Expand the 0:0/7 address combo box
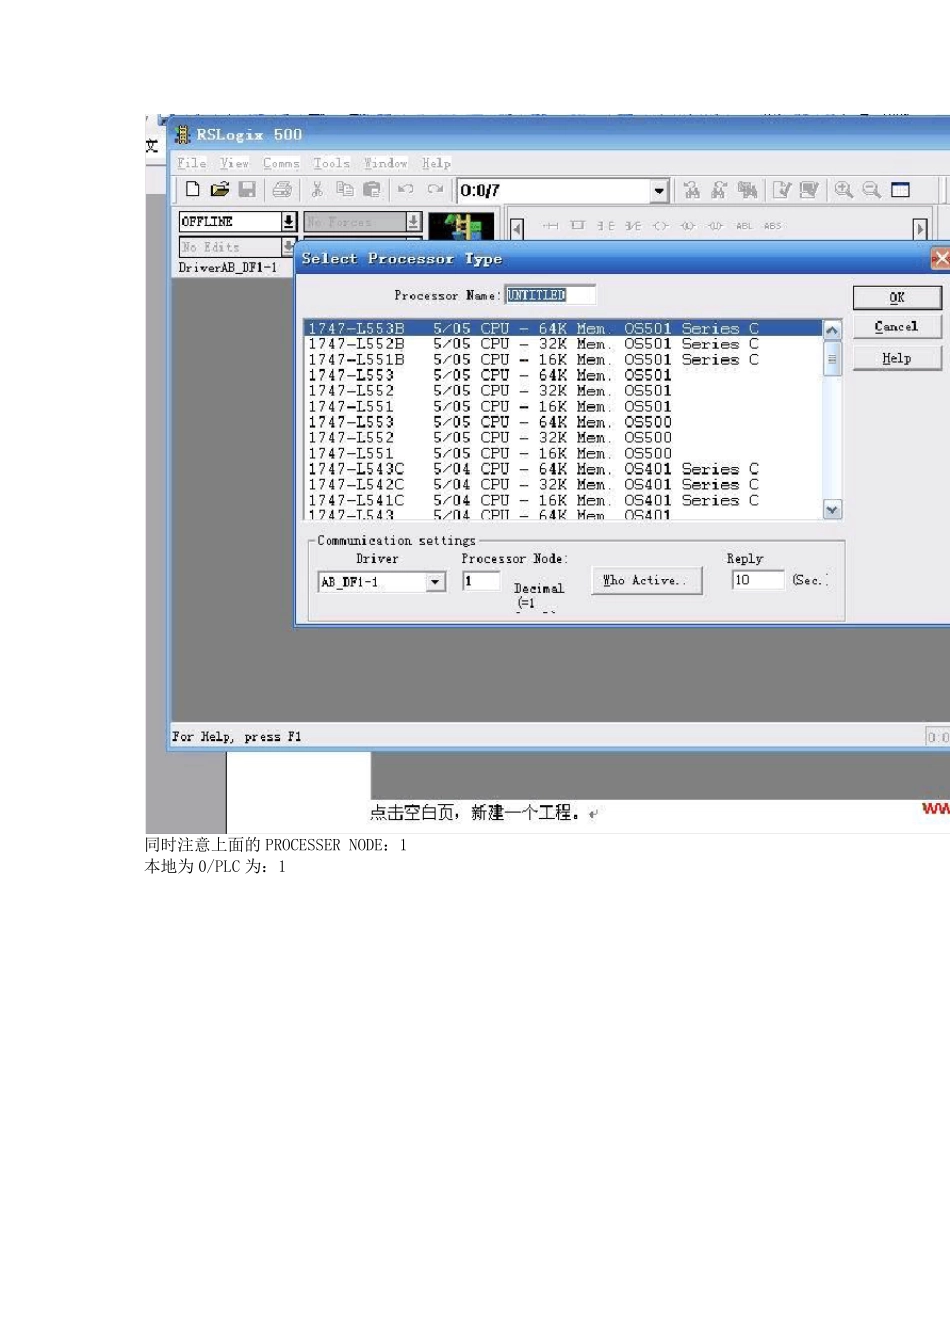The width and height of the screenshot is (950, 1344). [x=659, y=190]
